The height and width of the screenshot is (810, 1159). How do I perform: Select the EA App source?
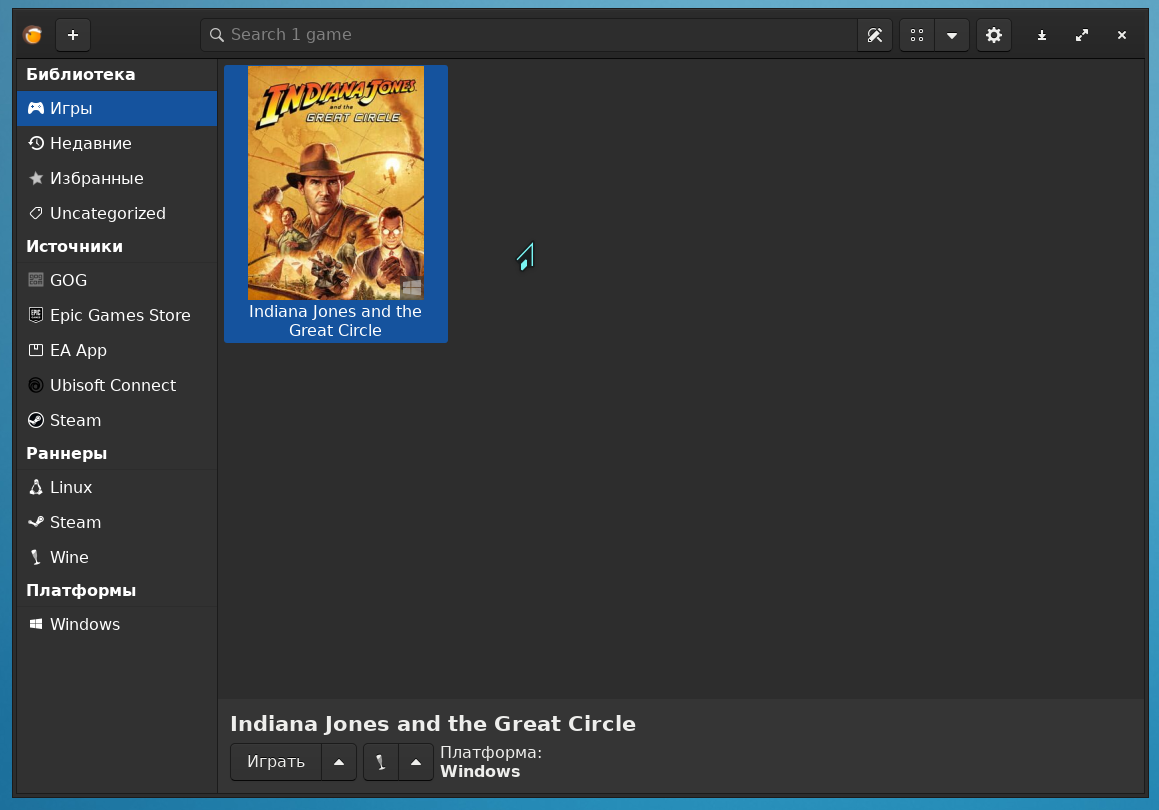click(117, 350)
